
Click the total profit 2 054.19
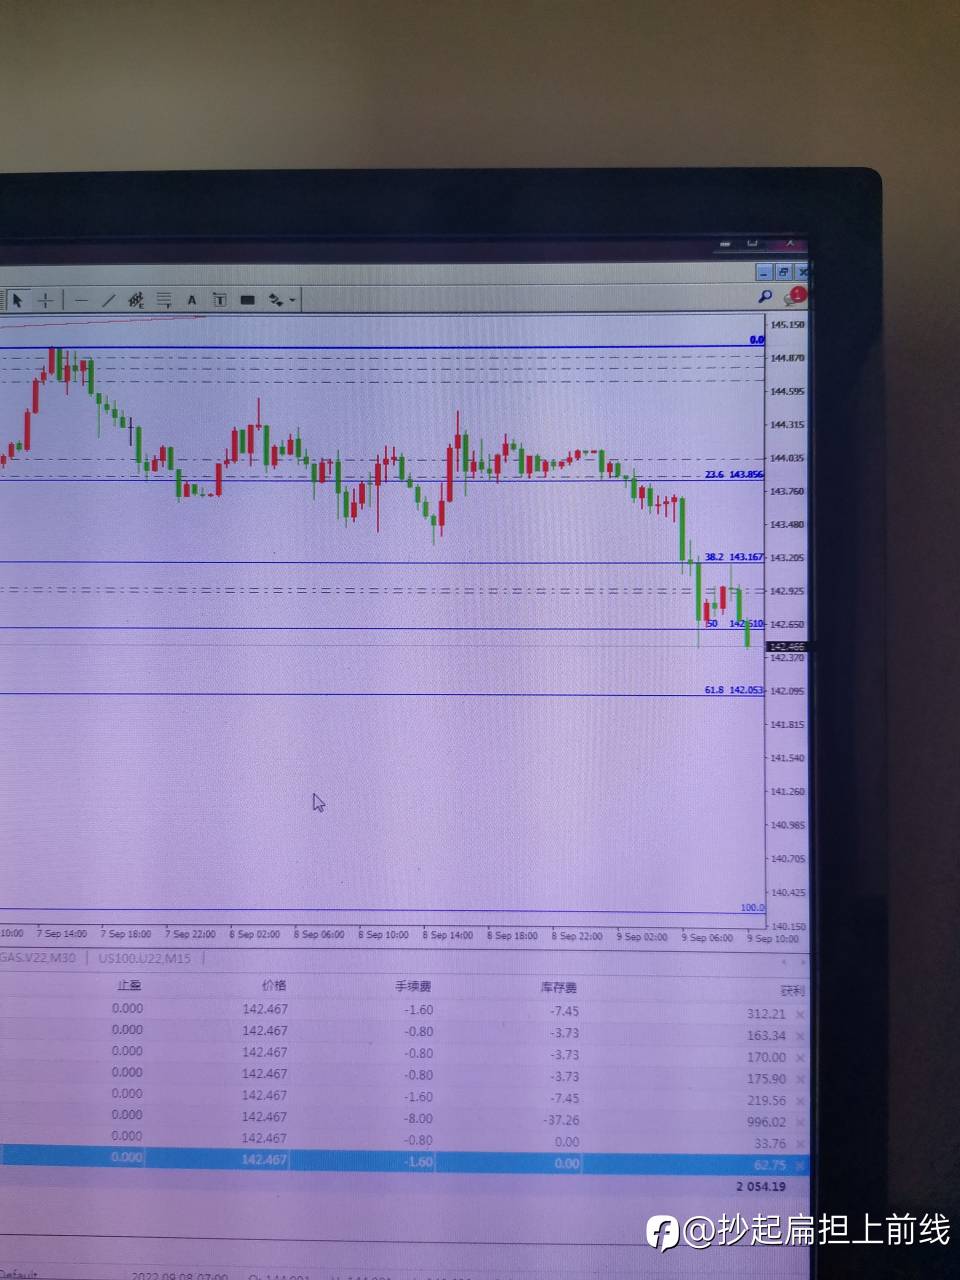[x=761, y=1186]
